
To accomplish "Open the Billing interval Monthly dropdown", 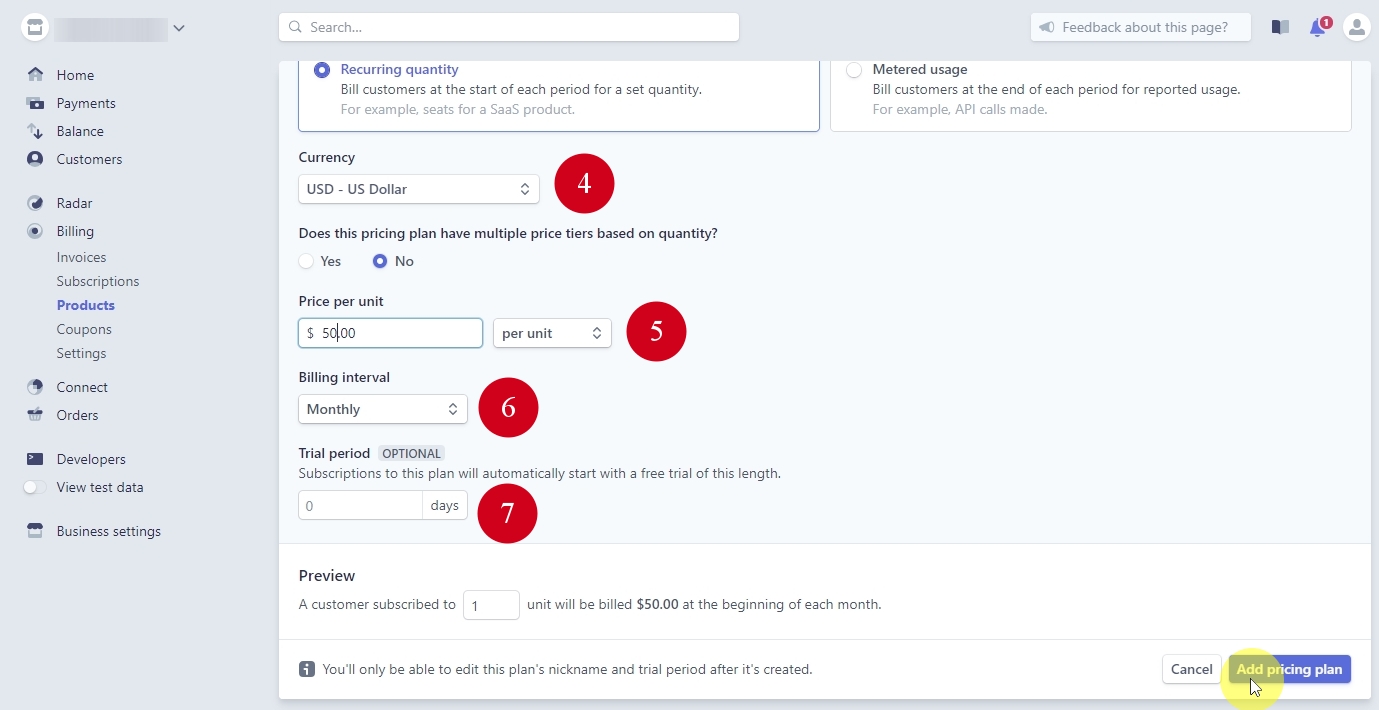I will pyautogui.click(x=382, y=409).
